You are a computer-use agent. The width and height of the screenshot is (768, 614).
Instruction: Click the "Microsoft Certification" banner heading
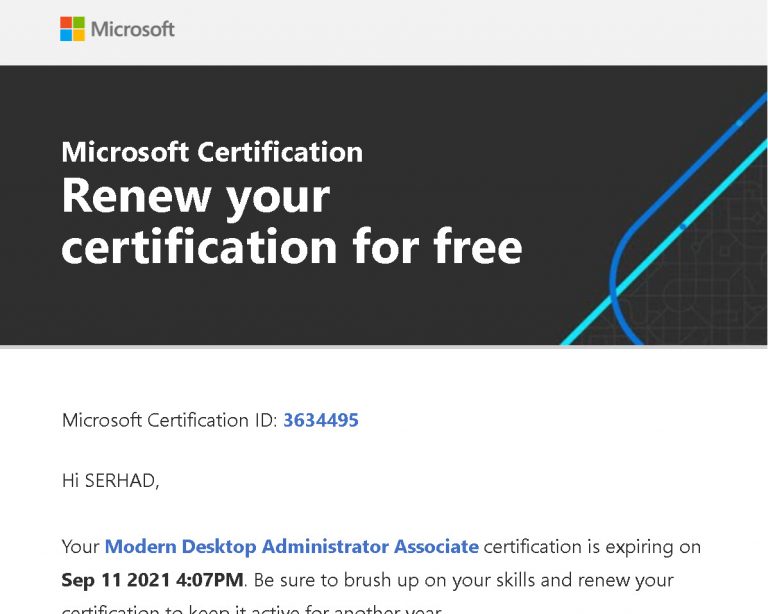[212, 152]
